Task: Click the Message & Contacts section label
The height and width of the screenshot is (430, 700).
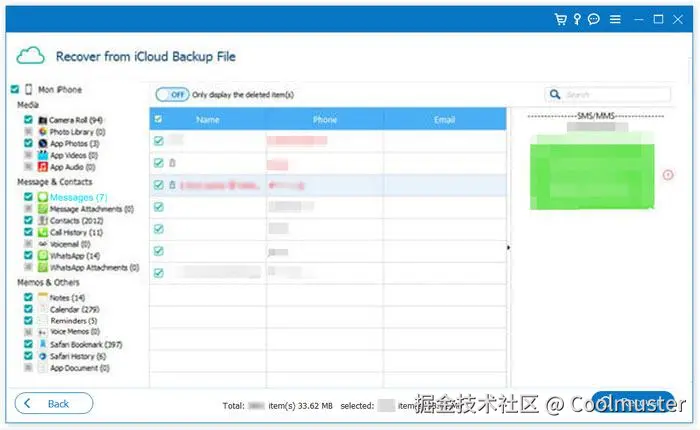Action: 54,182
